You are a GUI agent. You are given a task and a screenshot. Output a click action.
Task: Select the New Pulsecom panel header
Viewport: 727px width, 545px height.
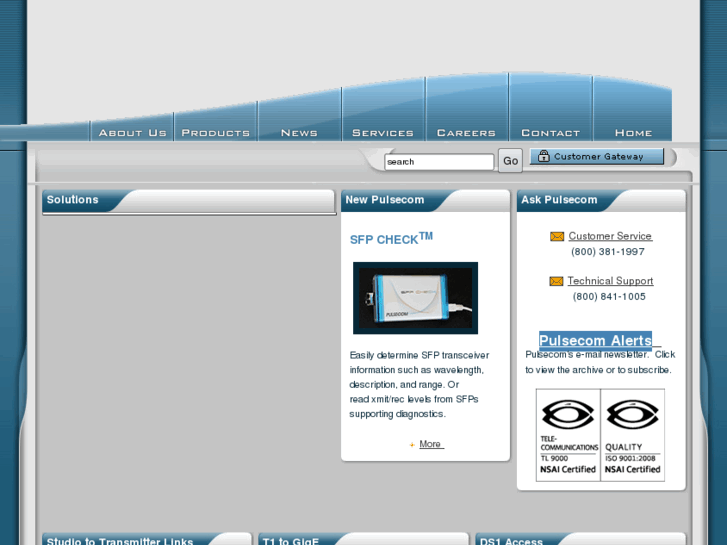pyautogui.click(x=425, y=200)
